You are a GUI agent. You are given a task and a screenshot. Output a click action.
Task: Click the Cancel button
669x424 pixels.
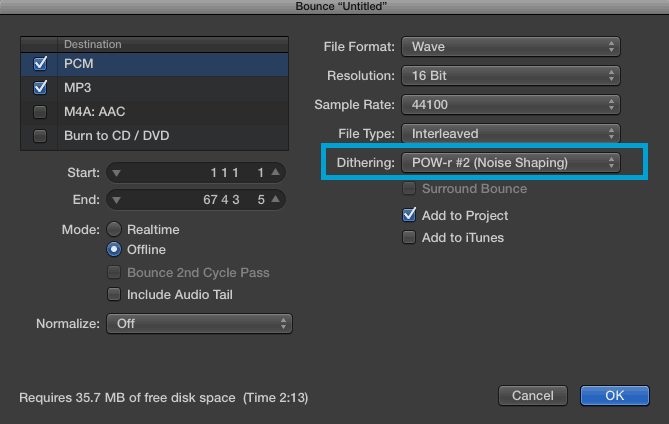(533, 395)
